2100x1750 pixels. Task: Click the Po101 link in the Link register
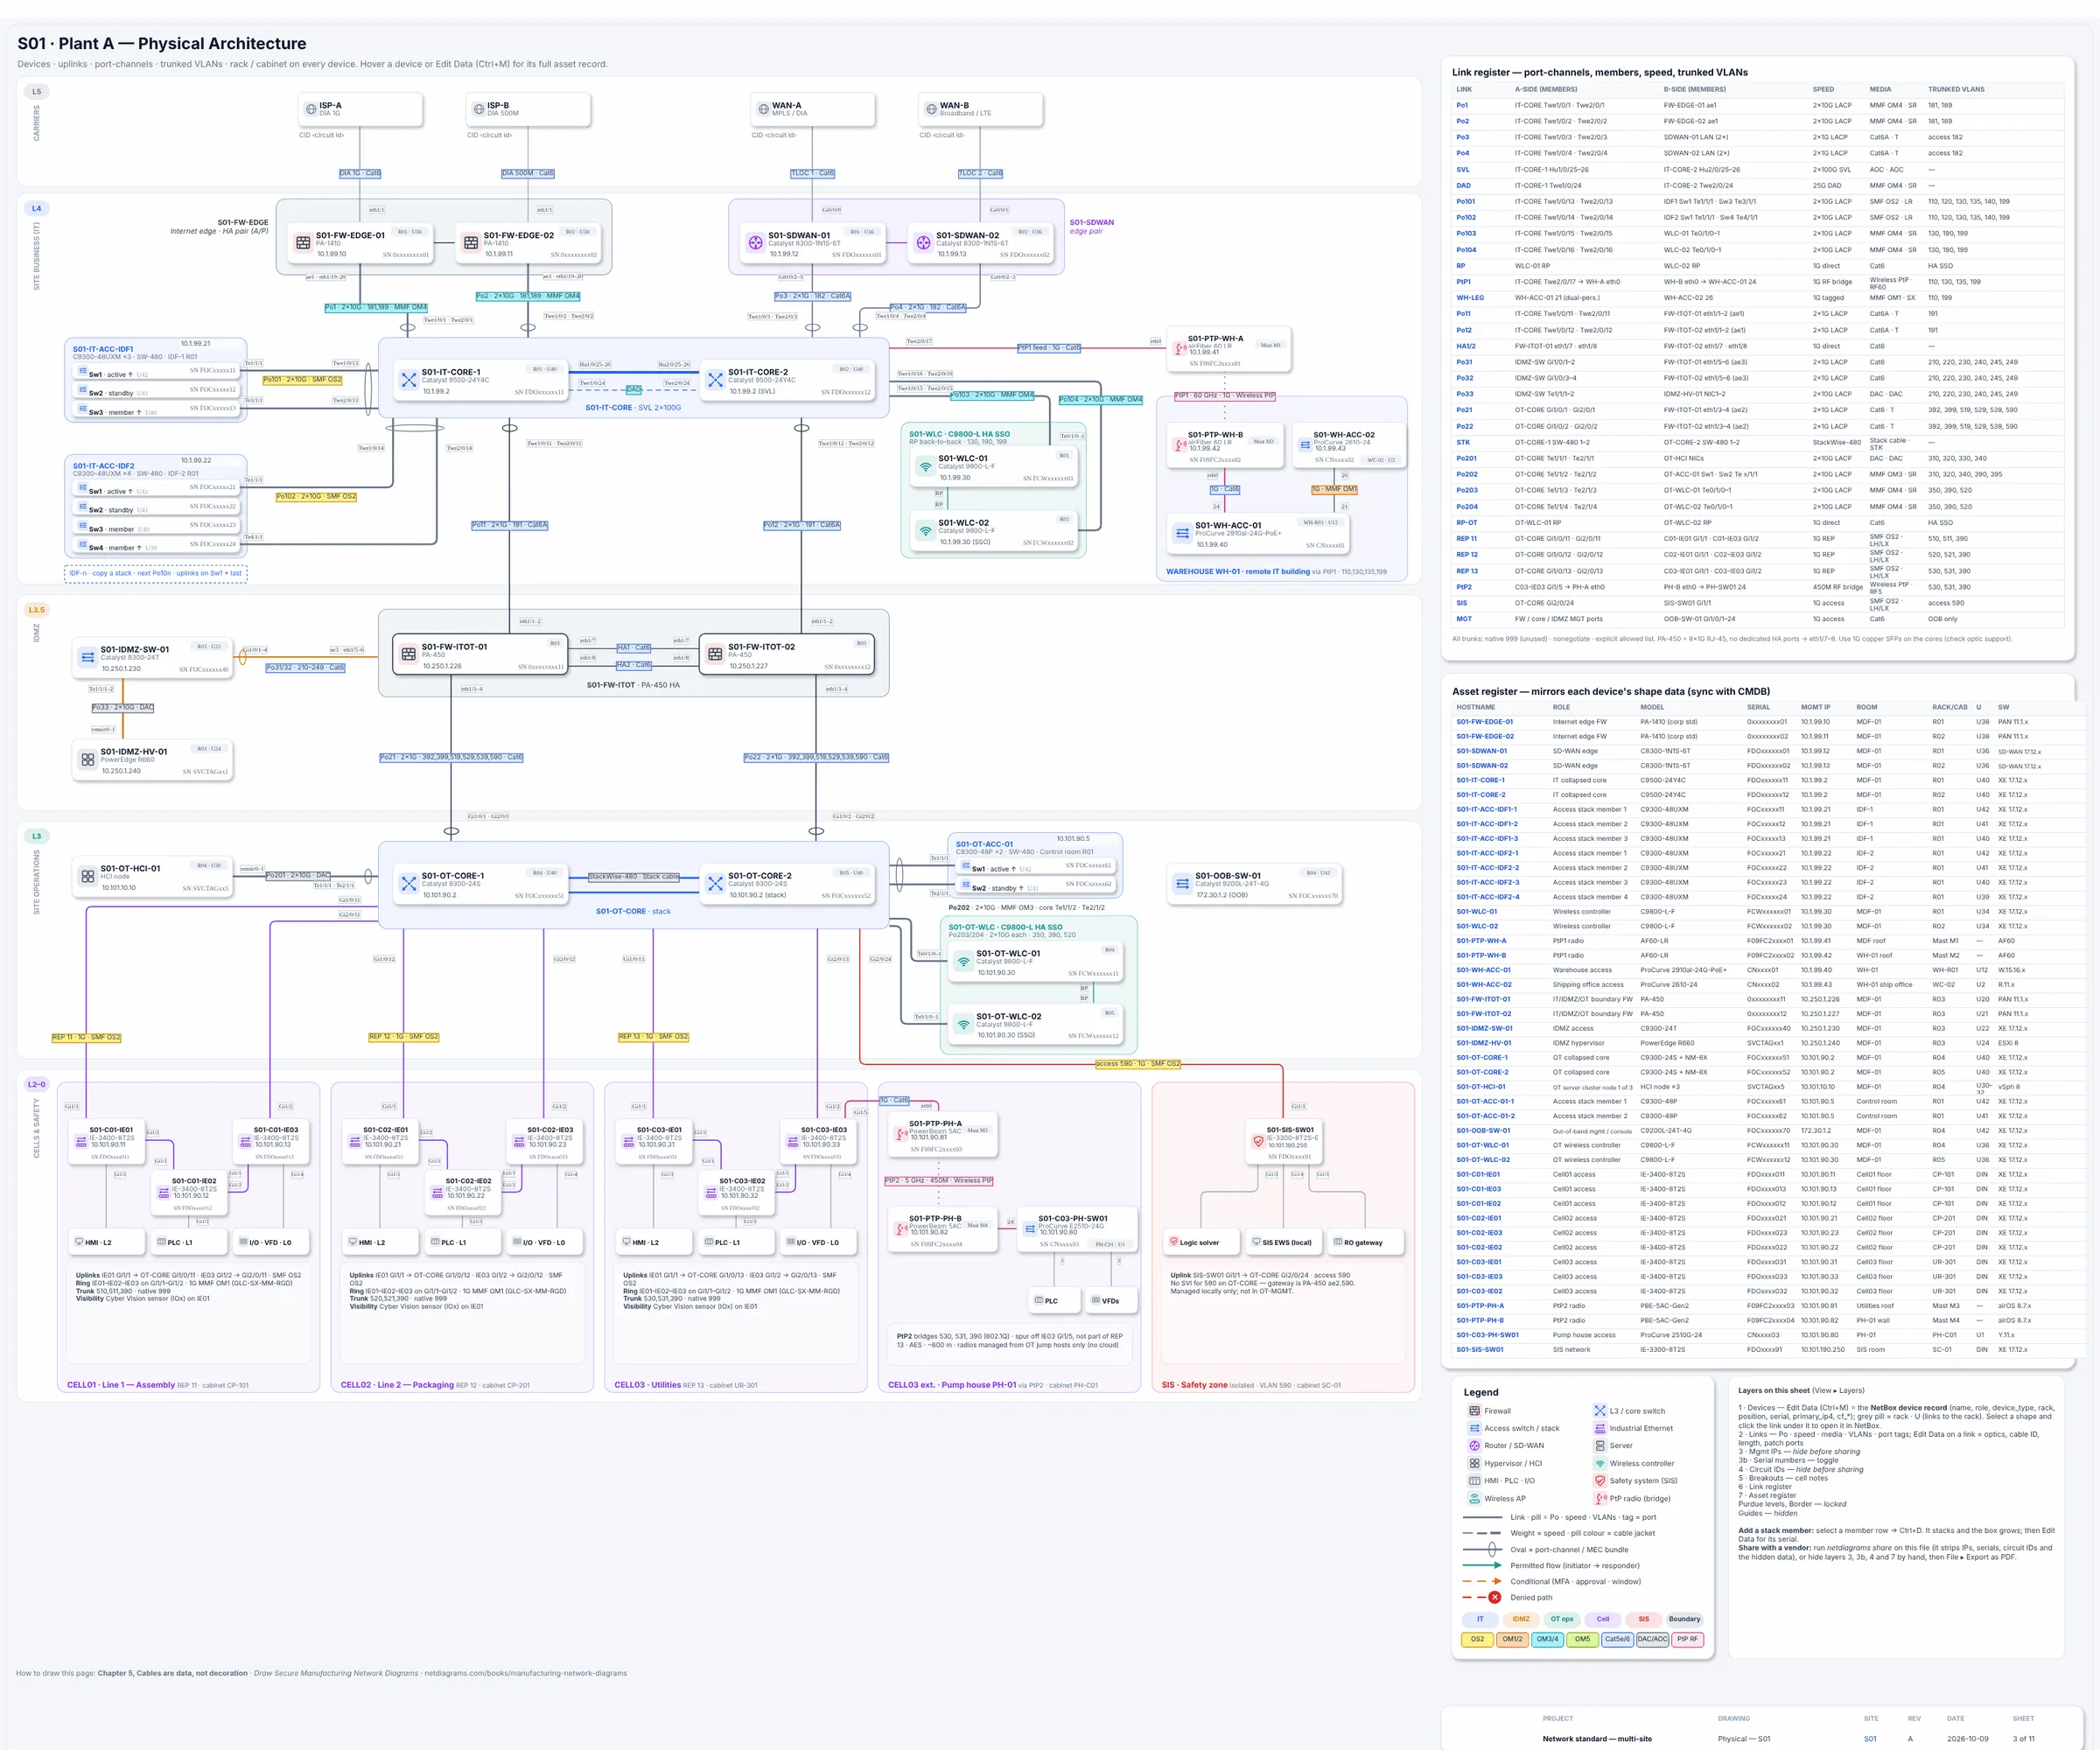click(1465, 201)
